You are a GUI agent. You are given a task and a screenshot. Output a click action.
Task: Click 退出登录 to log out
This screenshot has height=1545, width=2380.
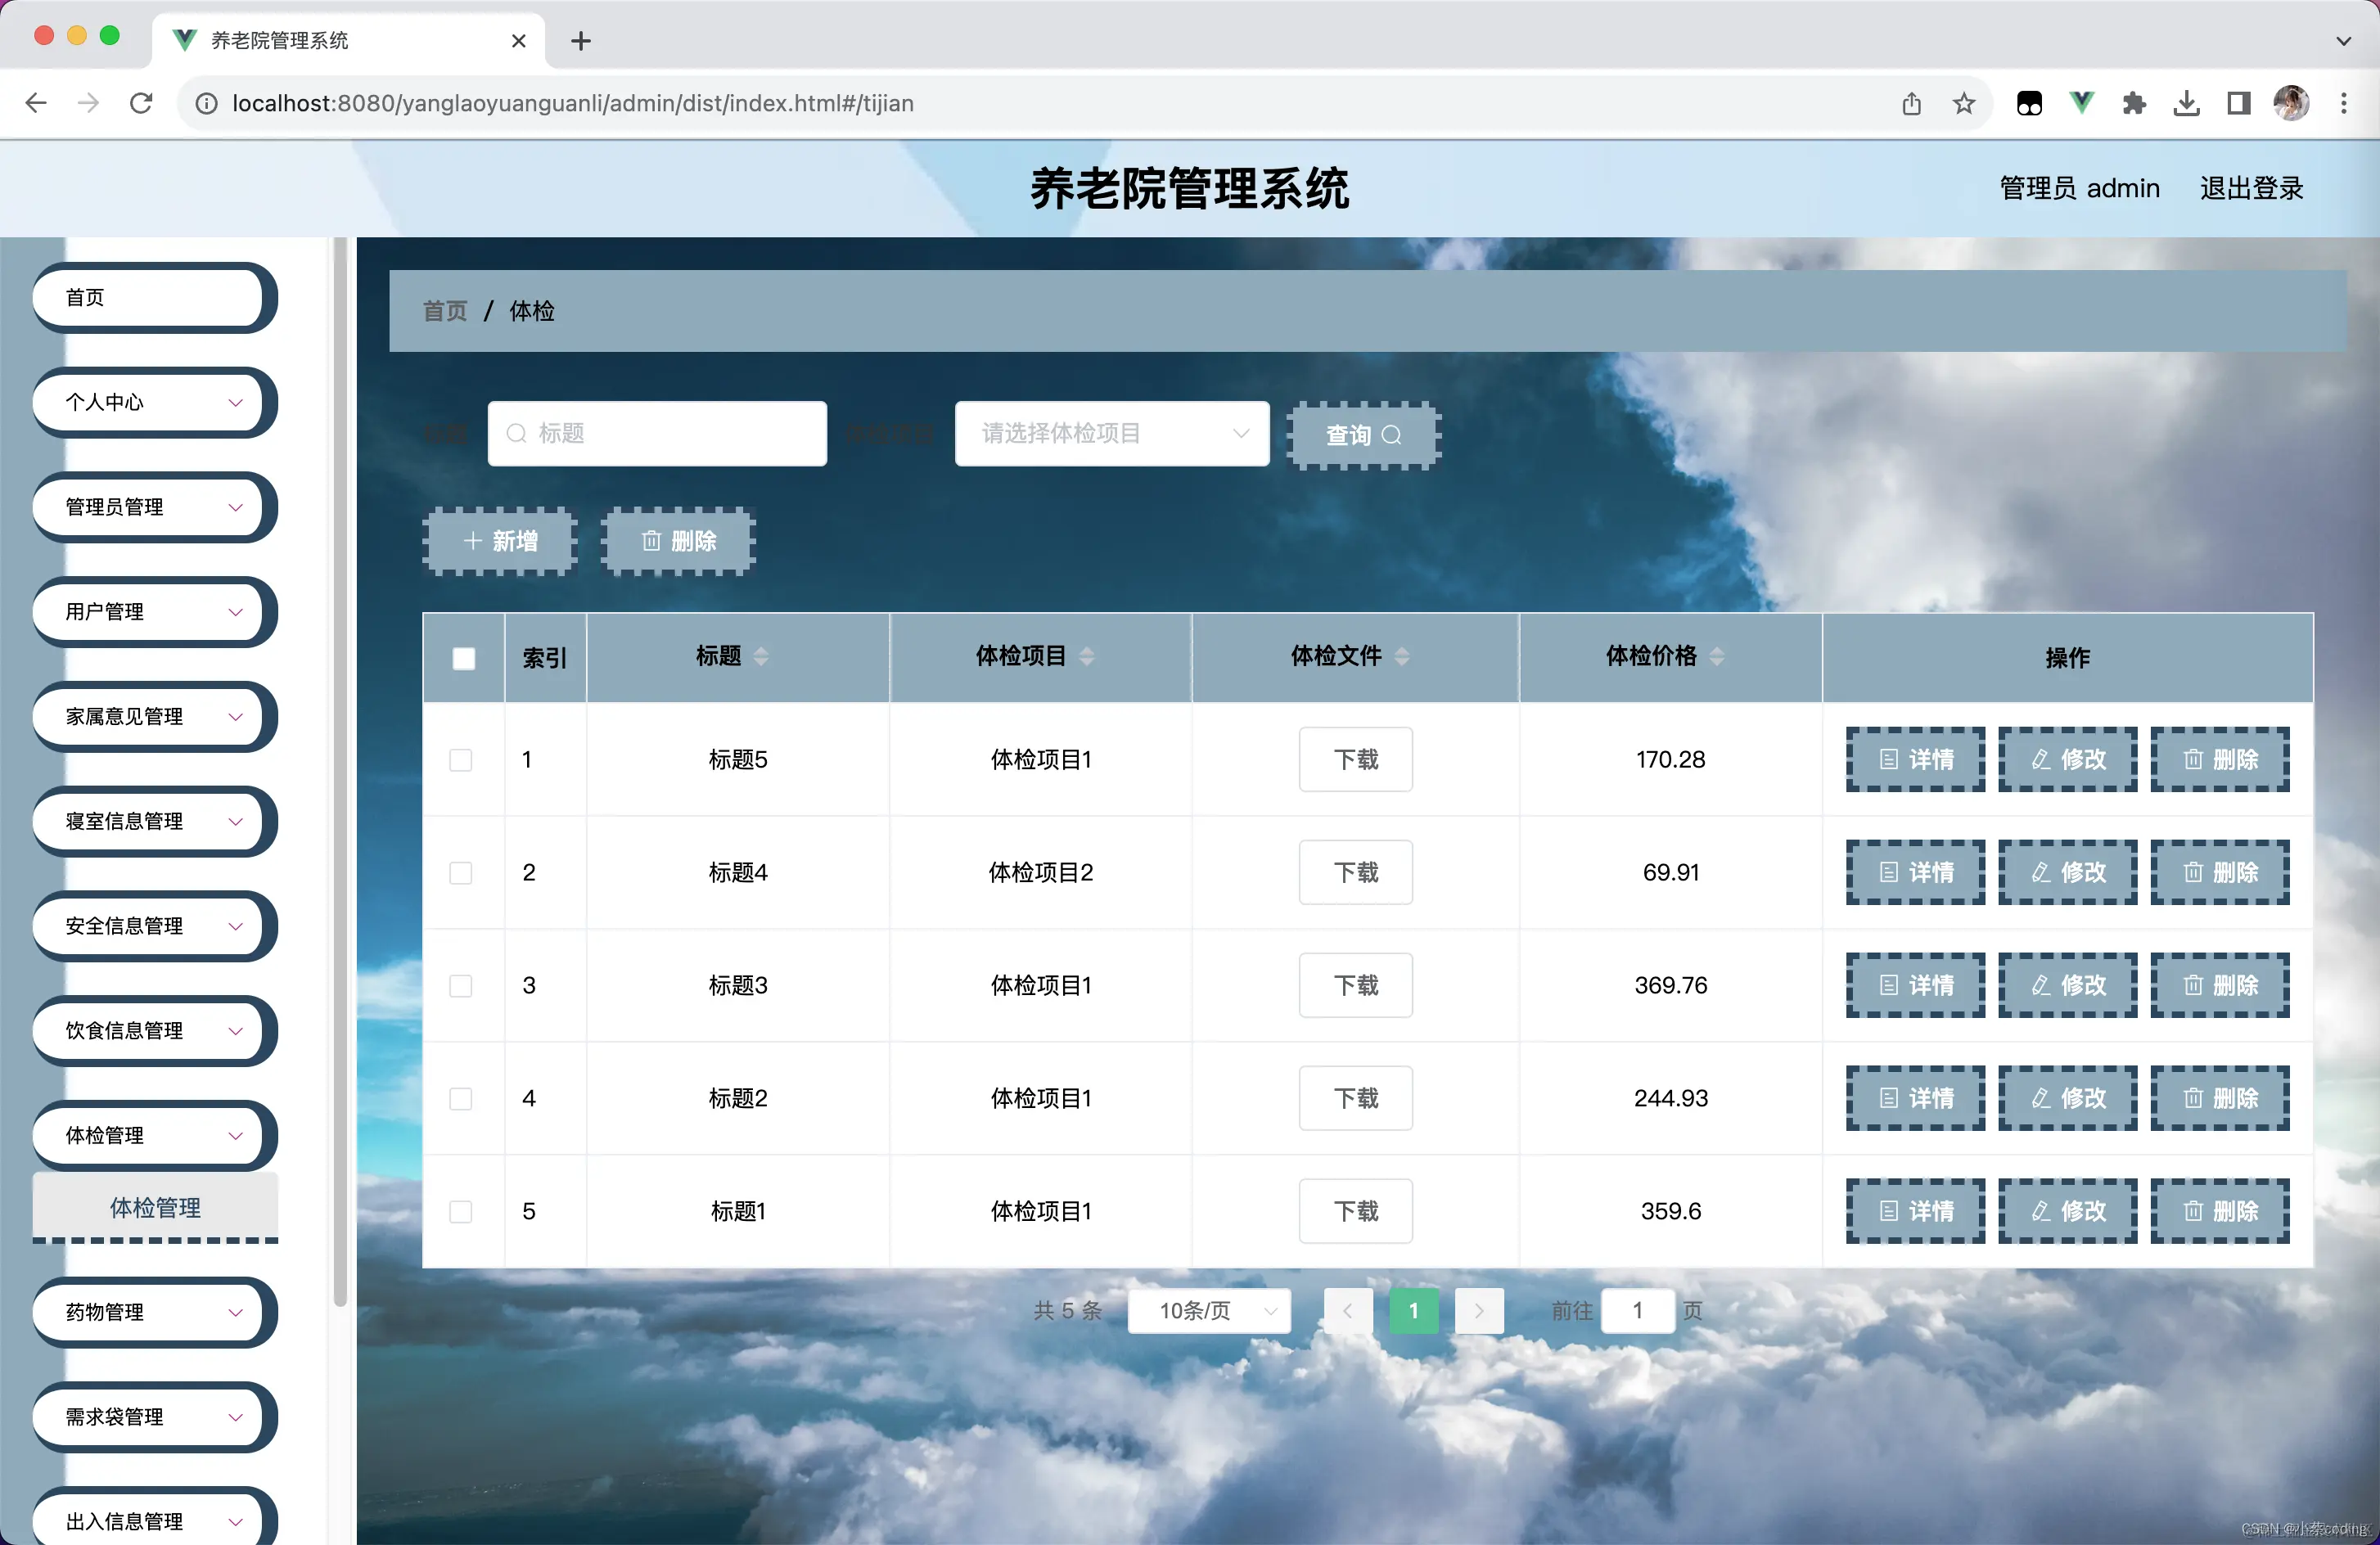click(x=2250, y=188)
